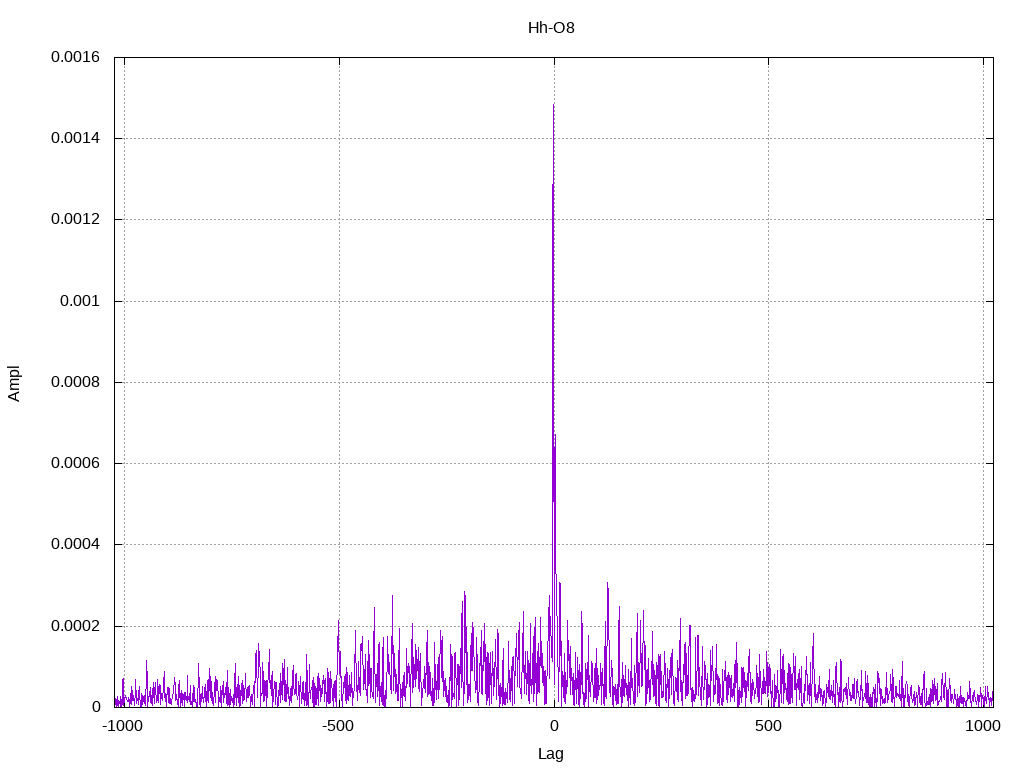Click the Lag x-axis label

tap(551, 754)
